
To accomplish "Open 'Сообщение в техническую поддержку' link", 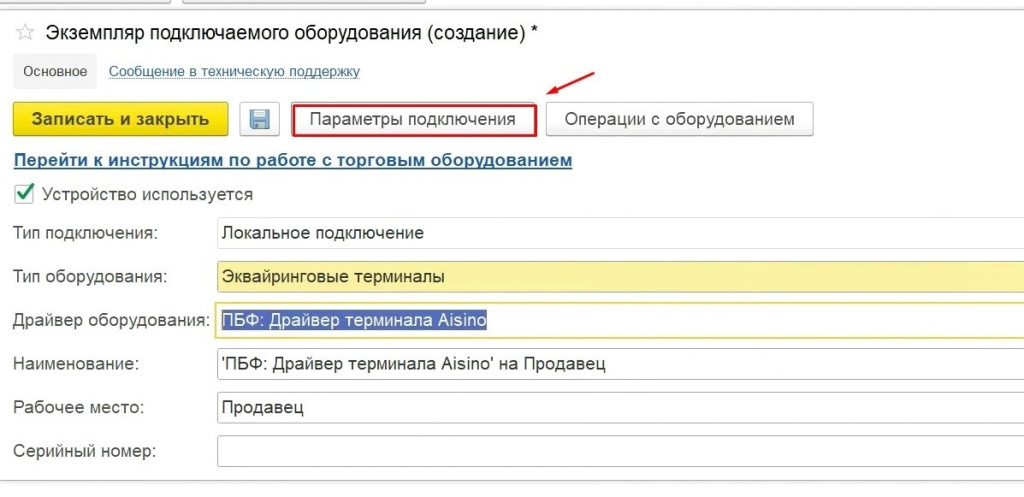I will pyautogui.click(x=234, y=72).
